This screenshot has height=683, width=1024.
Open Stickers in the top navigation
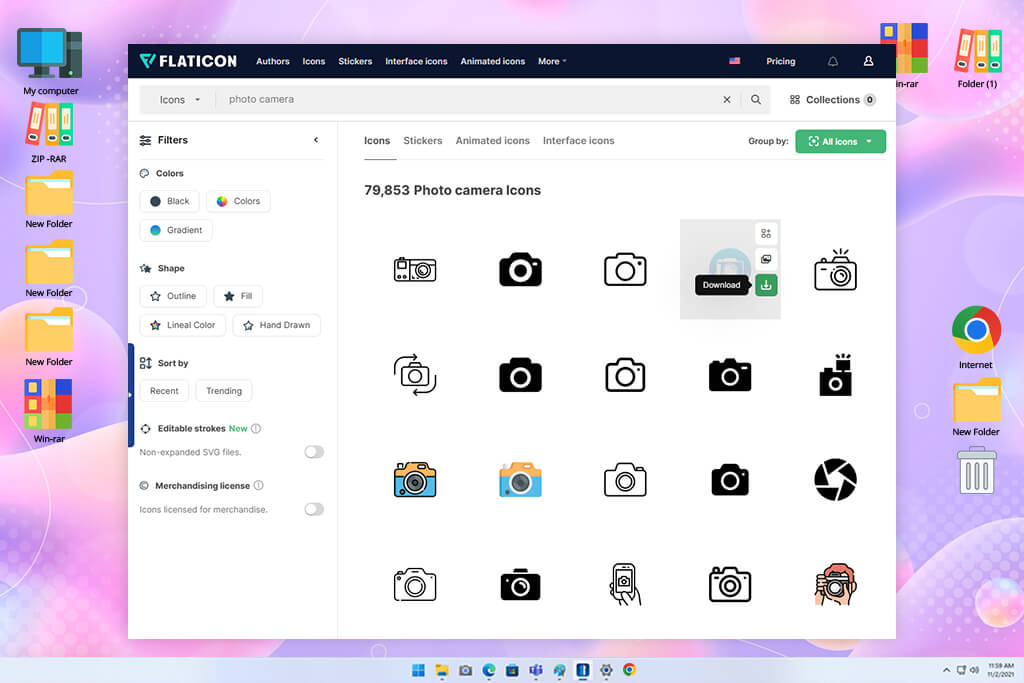pos(355,61)
